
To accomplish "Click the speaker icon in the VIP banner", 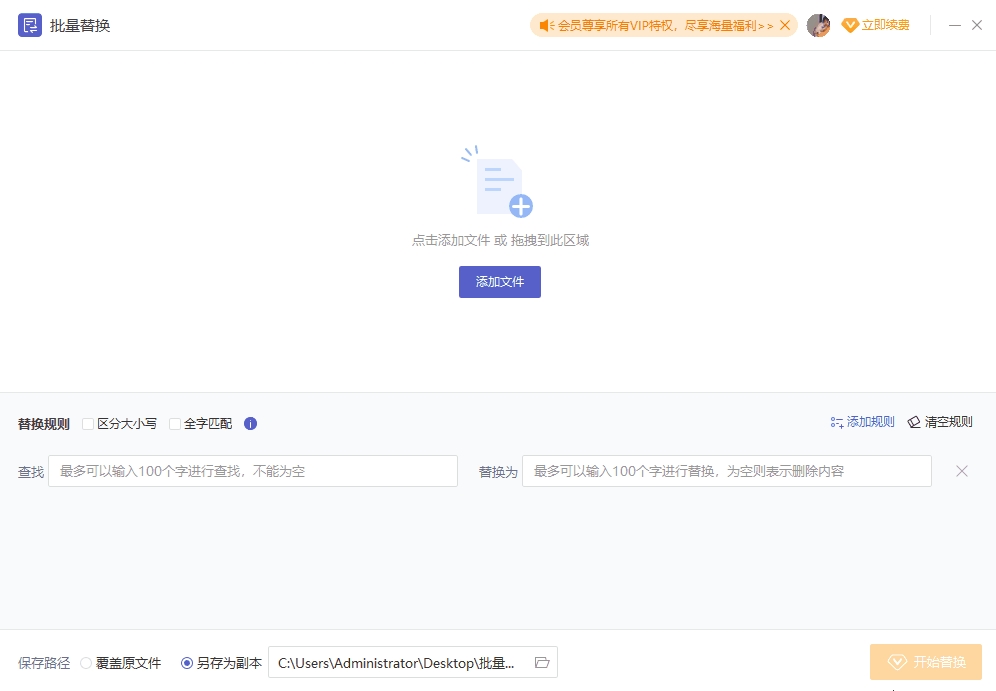I will 545,25.
